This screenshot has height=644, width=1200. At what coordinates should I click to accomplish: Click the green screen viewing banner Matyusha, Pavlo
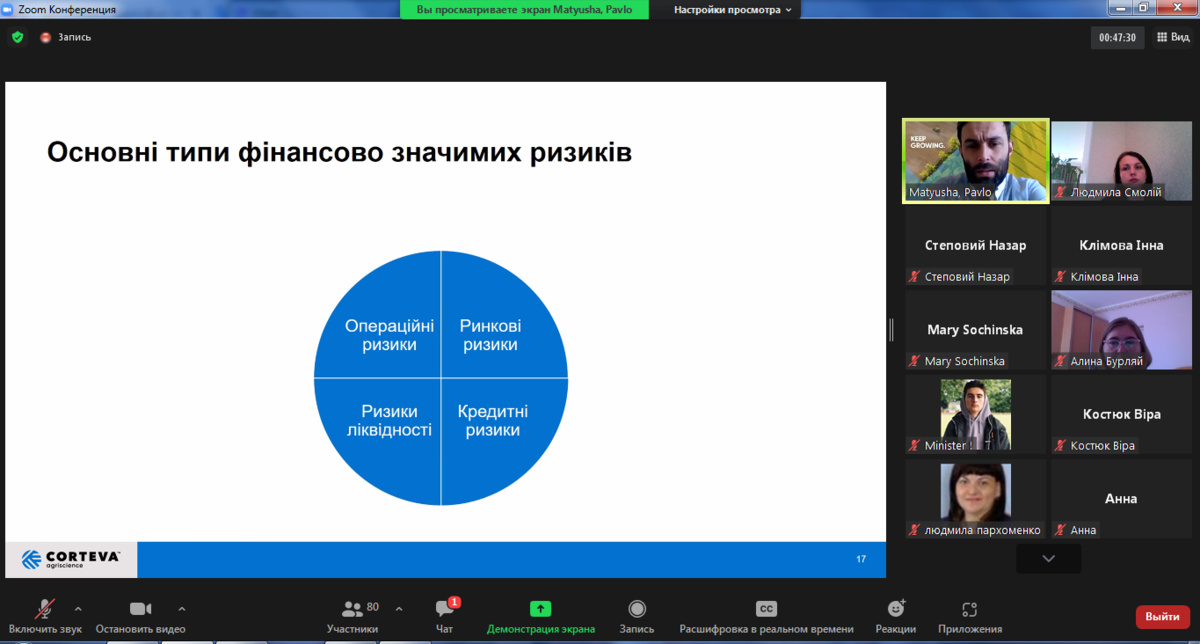pyautogui.click(x=525, y=9)
